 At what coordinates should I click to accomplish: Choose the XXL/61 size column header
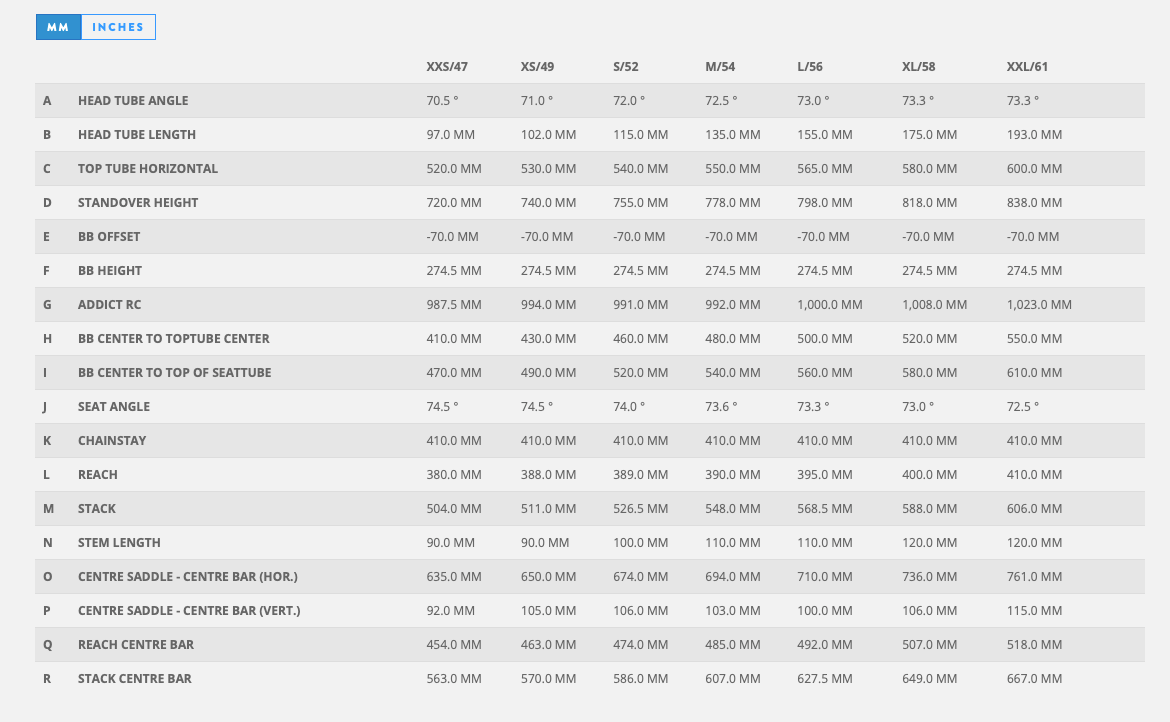coord(1027,67)
